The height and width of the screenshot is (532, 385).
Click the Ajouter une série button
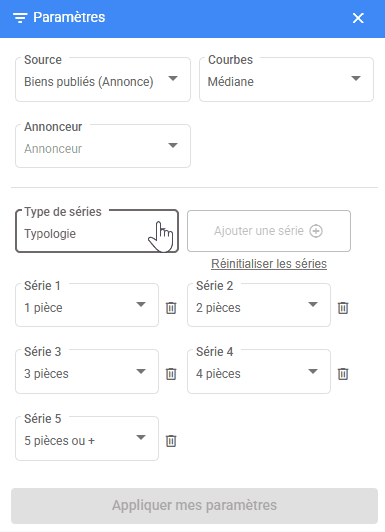pyautogui.click(x=269, y=231)
